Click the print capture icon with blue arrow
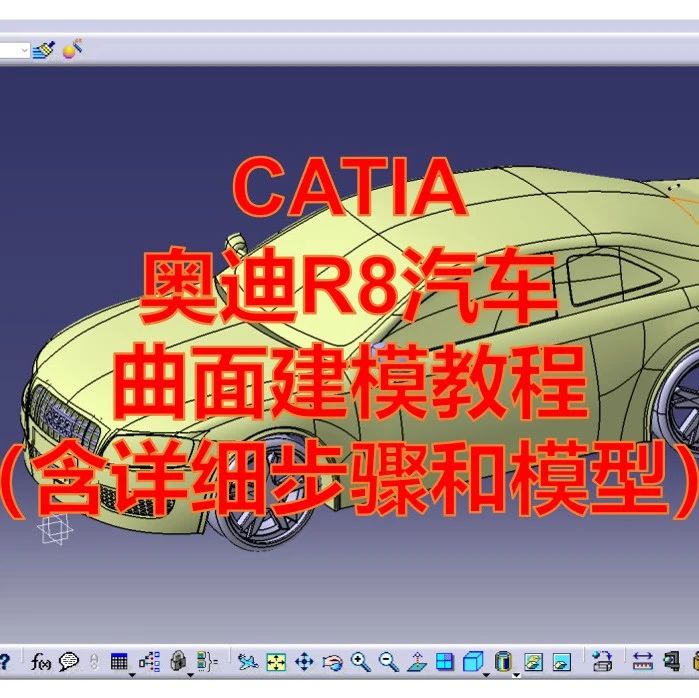Screen dimensions: 699x698 click(x=602, y=661)
